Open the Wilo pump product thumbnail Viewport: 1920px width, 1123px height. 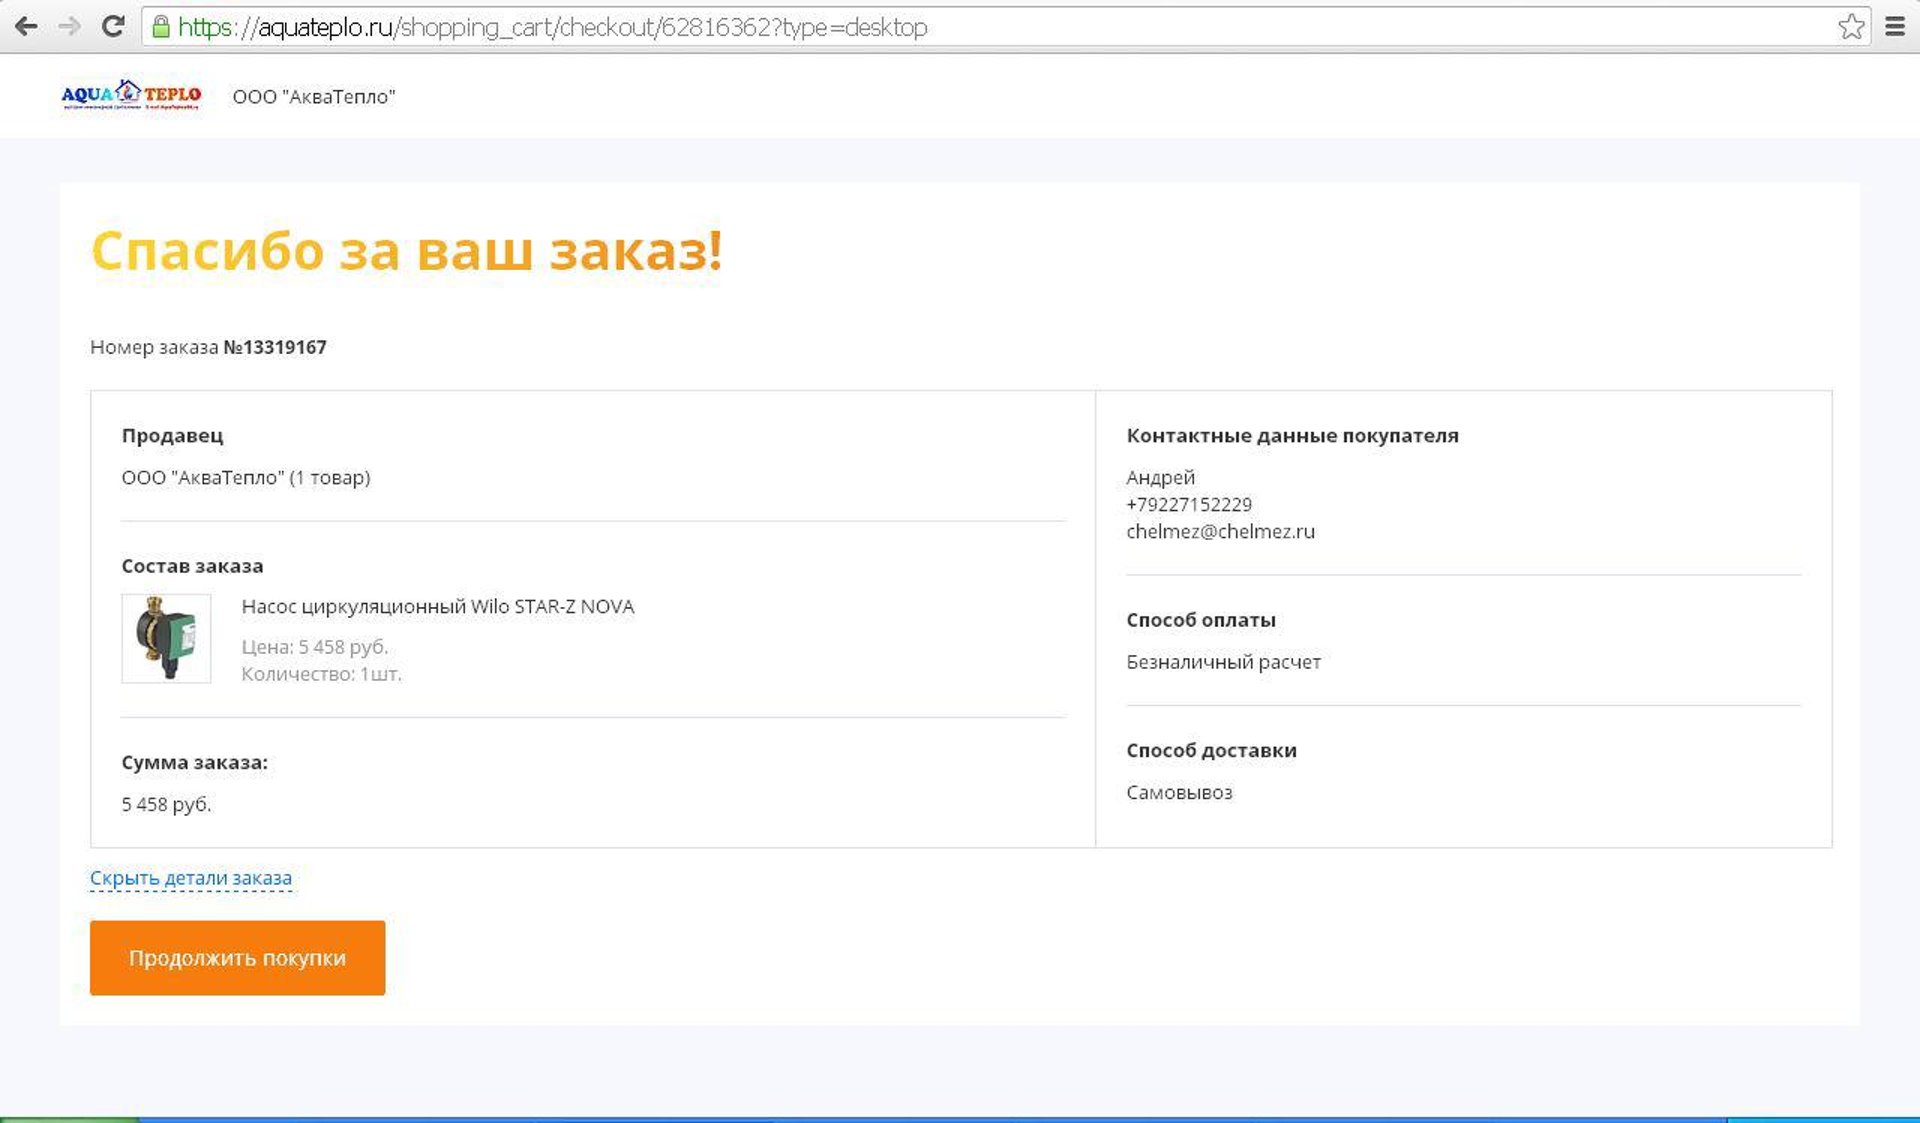(x=166, y=638)
